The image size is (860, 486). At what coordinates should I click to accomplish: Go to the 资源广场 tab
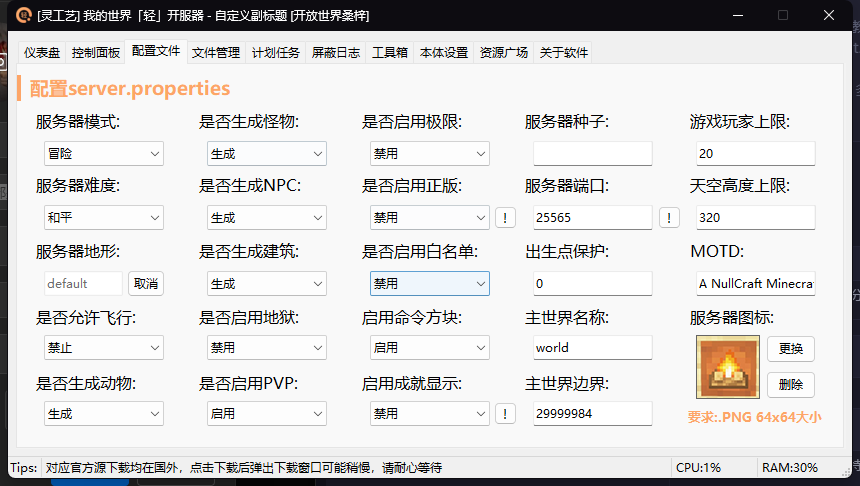pos(503,53)
